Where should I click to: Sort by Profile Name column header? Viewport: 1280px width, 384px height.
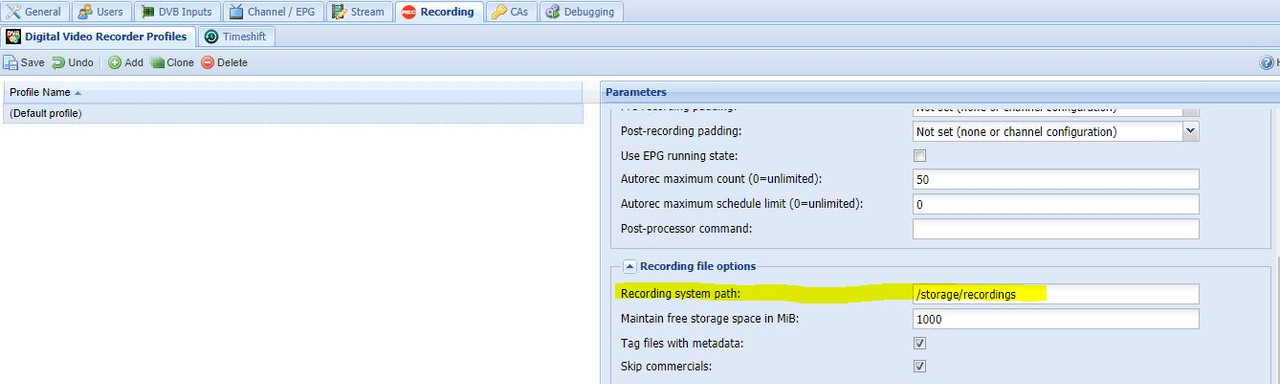click(x=292, y=92)
